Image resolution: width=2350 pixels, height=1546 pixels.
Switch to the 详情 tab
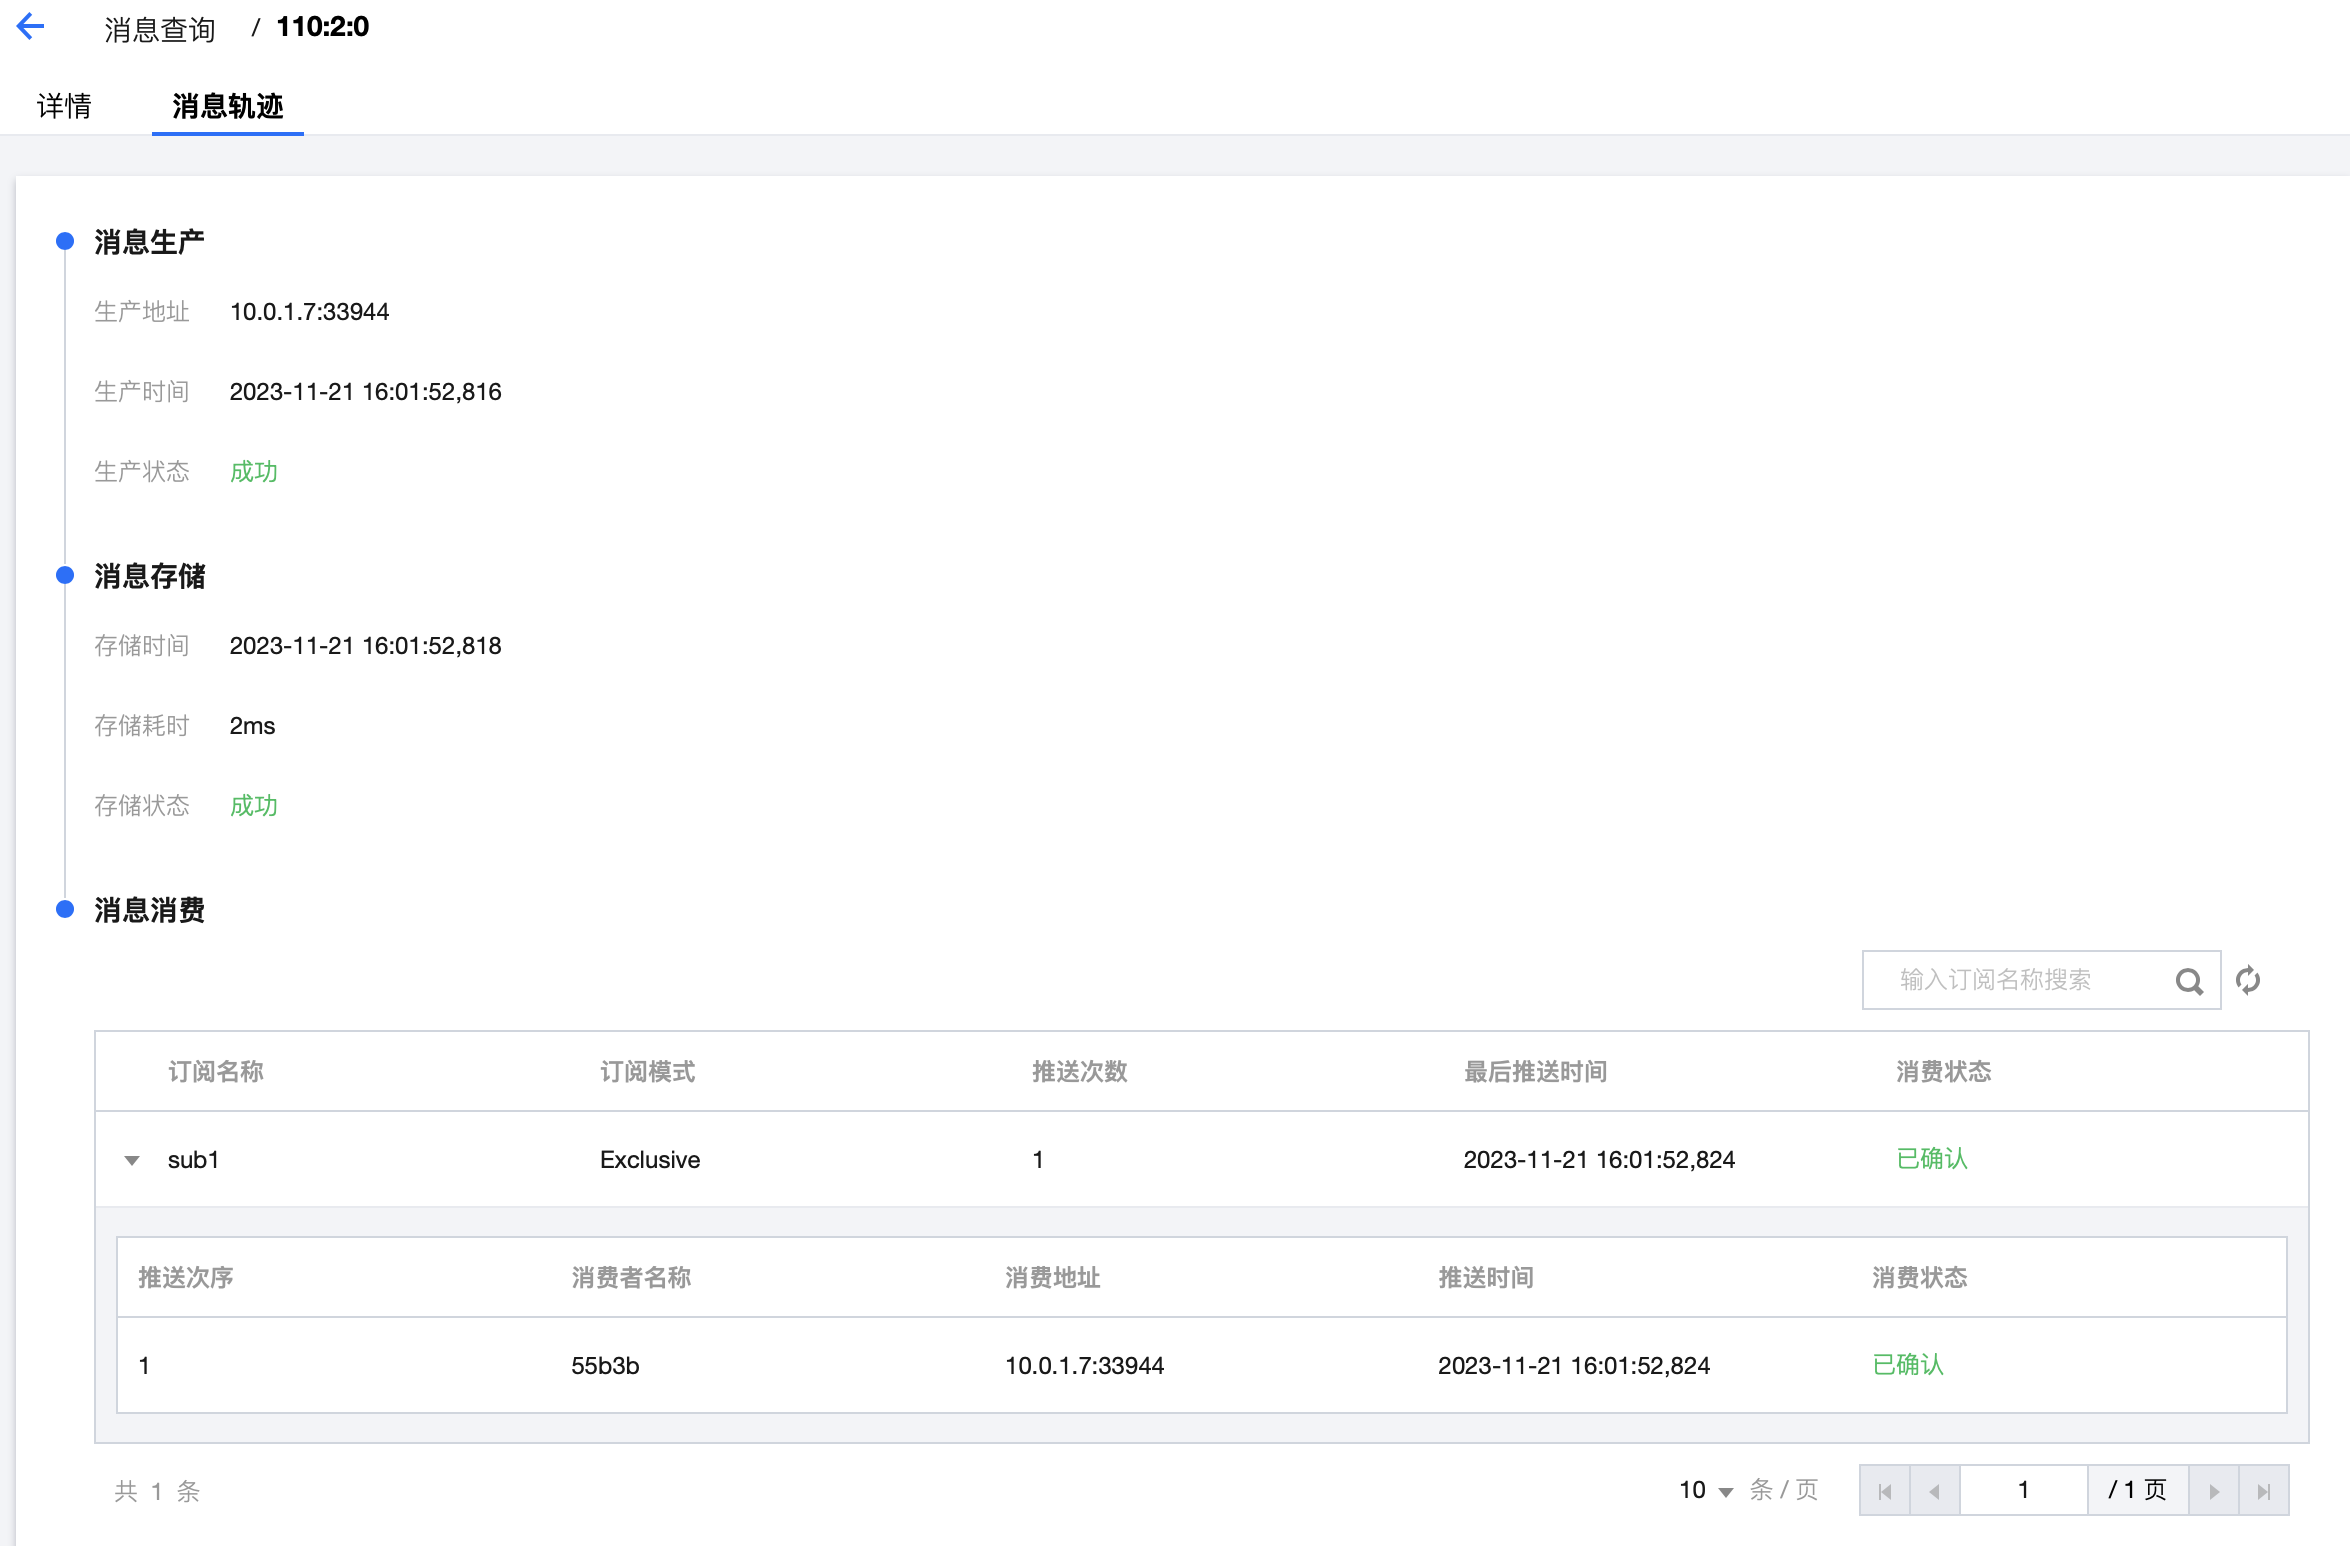pos(64,106)
